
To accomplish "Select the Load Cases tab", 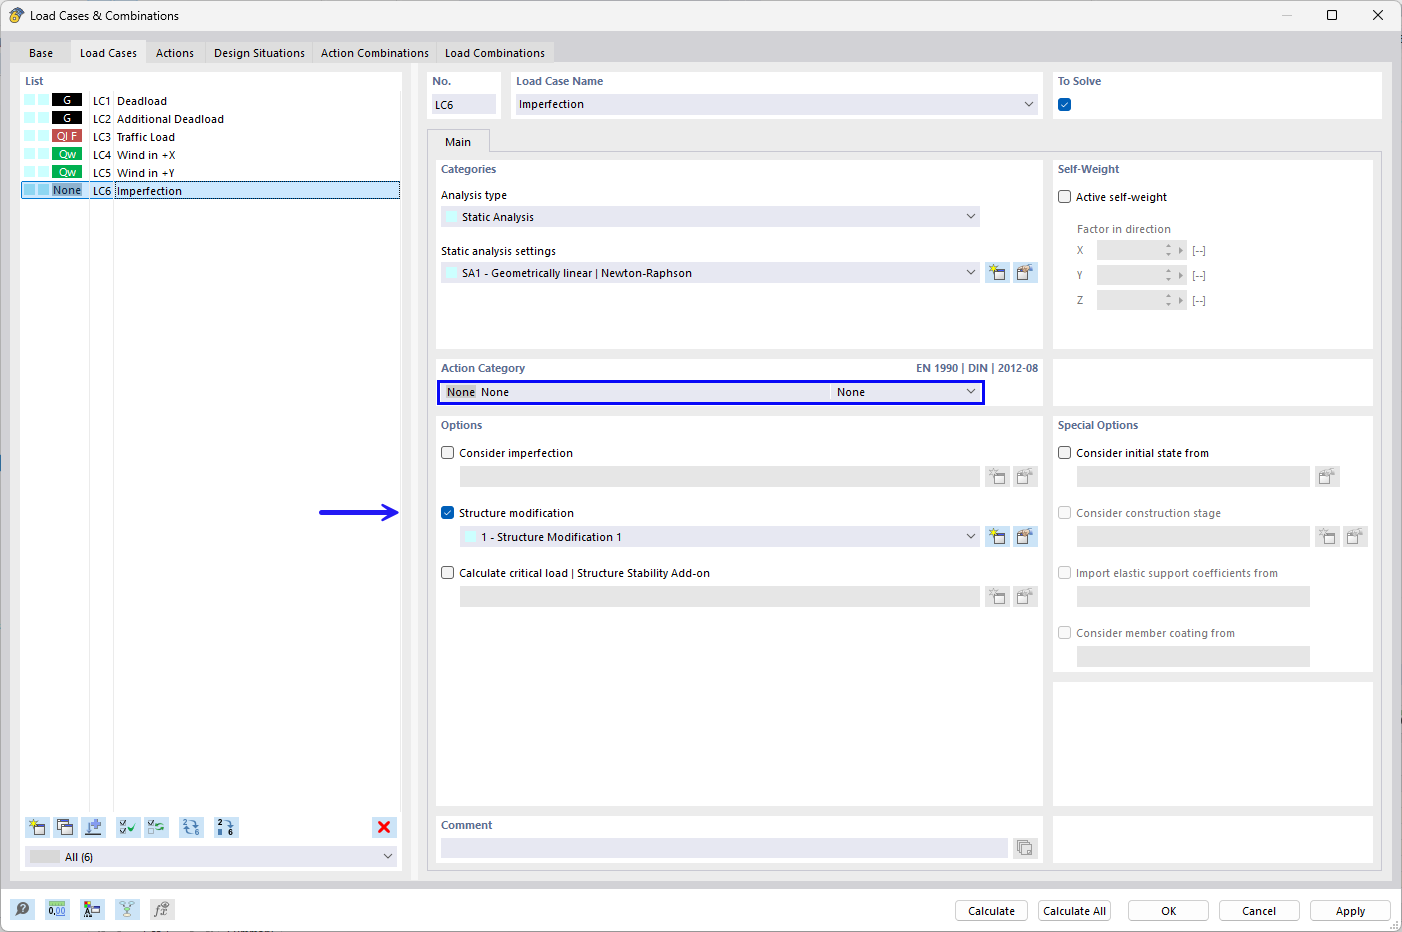I will click(108, 53).
